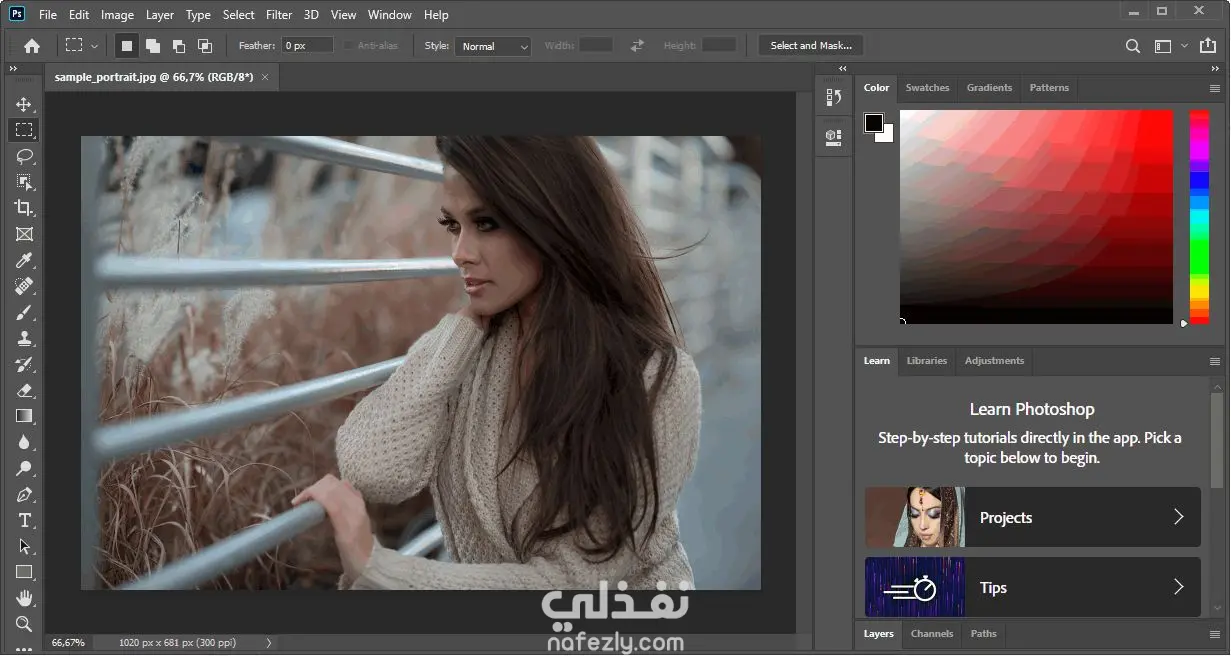This screenshot has width=1231, height=656.
Task: Click the Select and Mask button
Action: (810, 46)
